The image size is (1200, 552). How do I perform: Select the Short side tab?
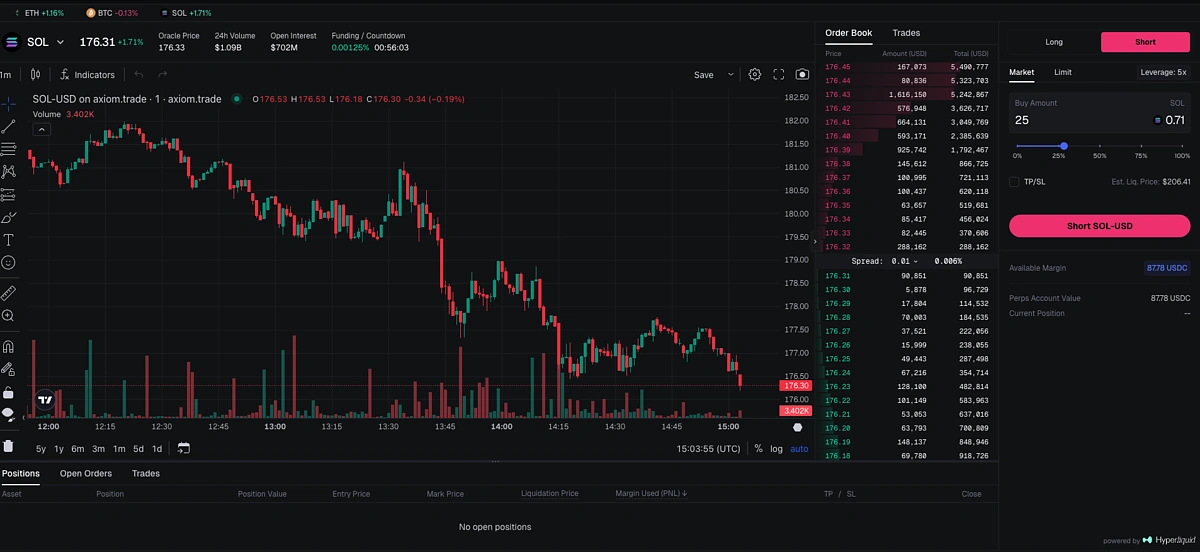(1146, 42)
